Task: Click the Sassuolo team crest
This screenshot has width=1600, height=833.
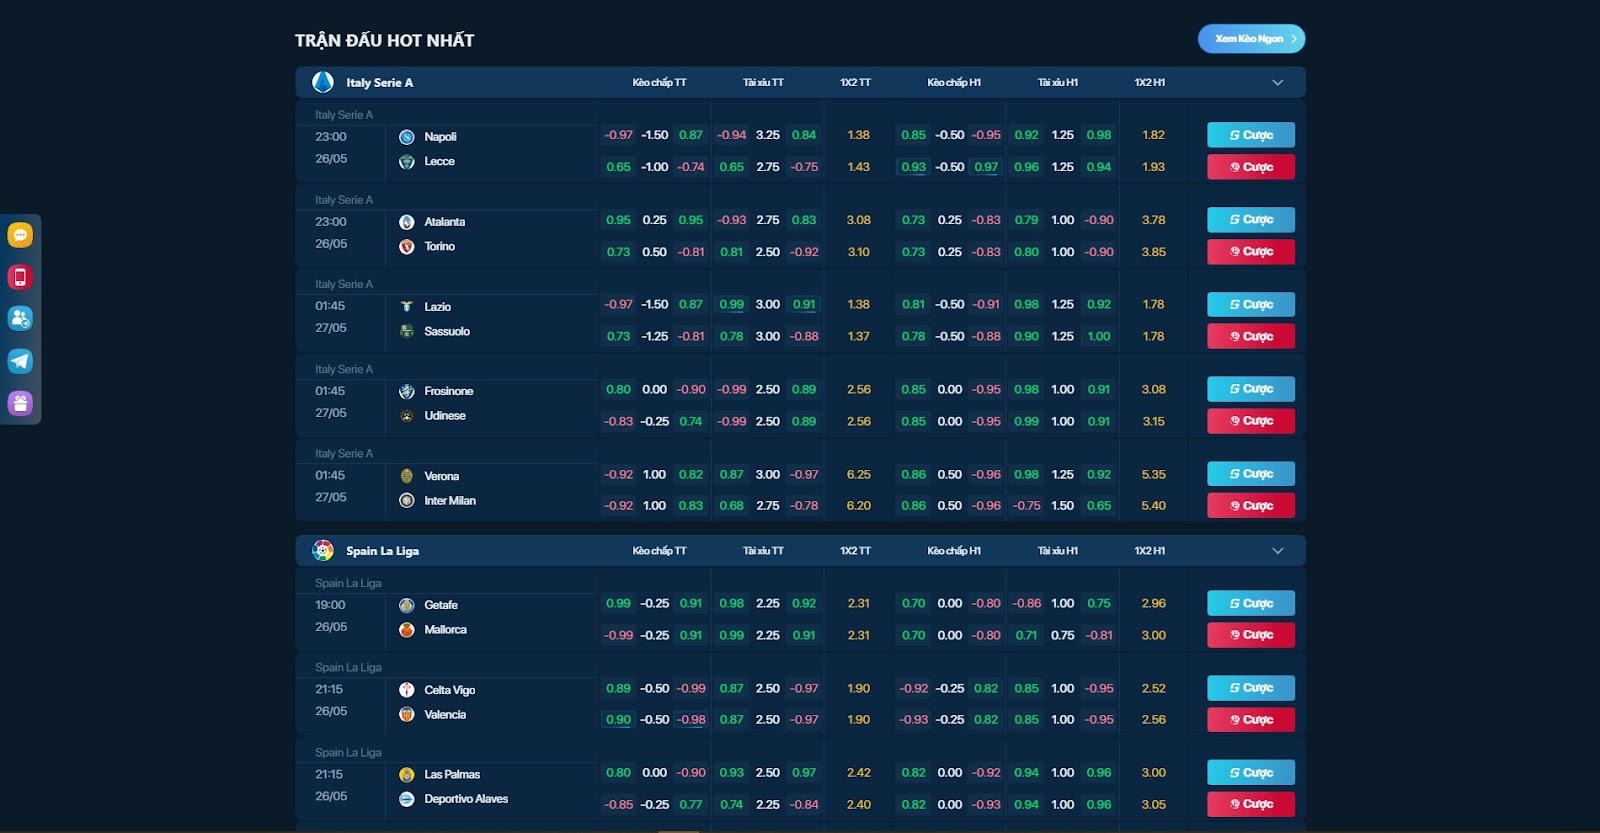Action: [x=407, y=331]
